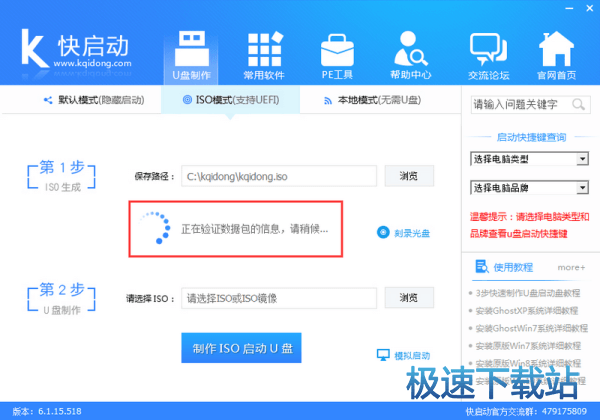Open the PE工具 briefcase icon
The image size is (600, 420).
(x=337, y=50)
